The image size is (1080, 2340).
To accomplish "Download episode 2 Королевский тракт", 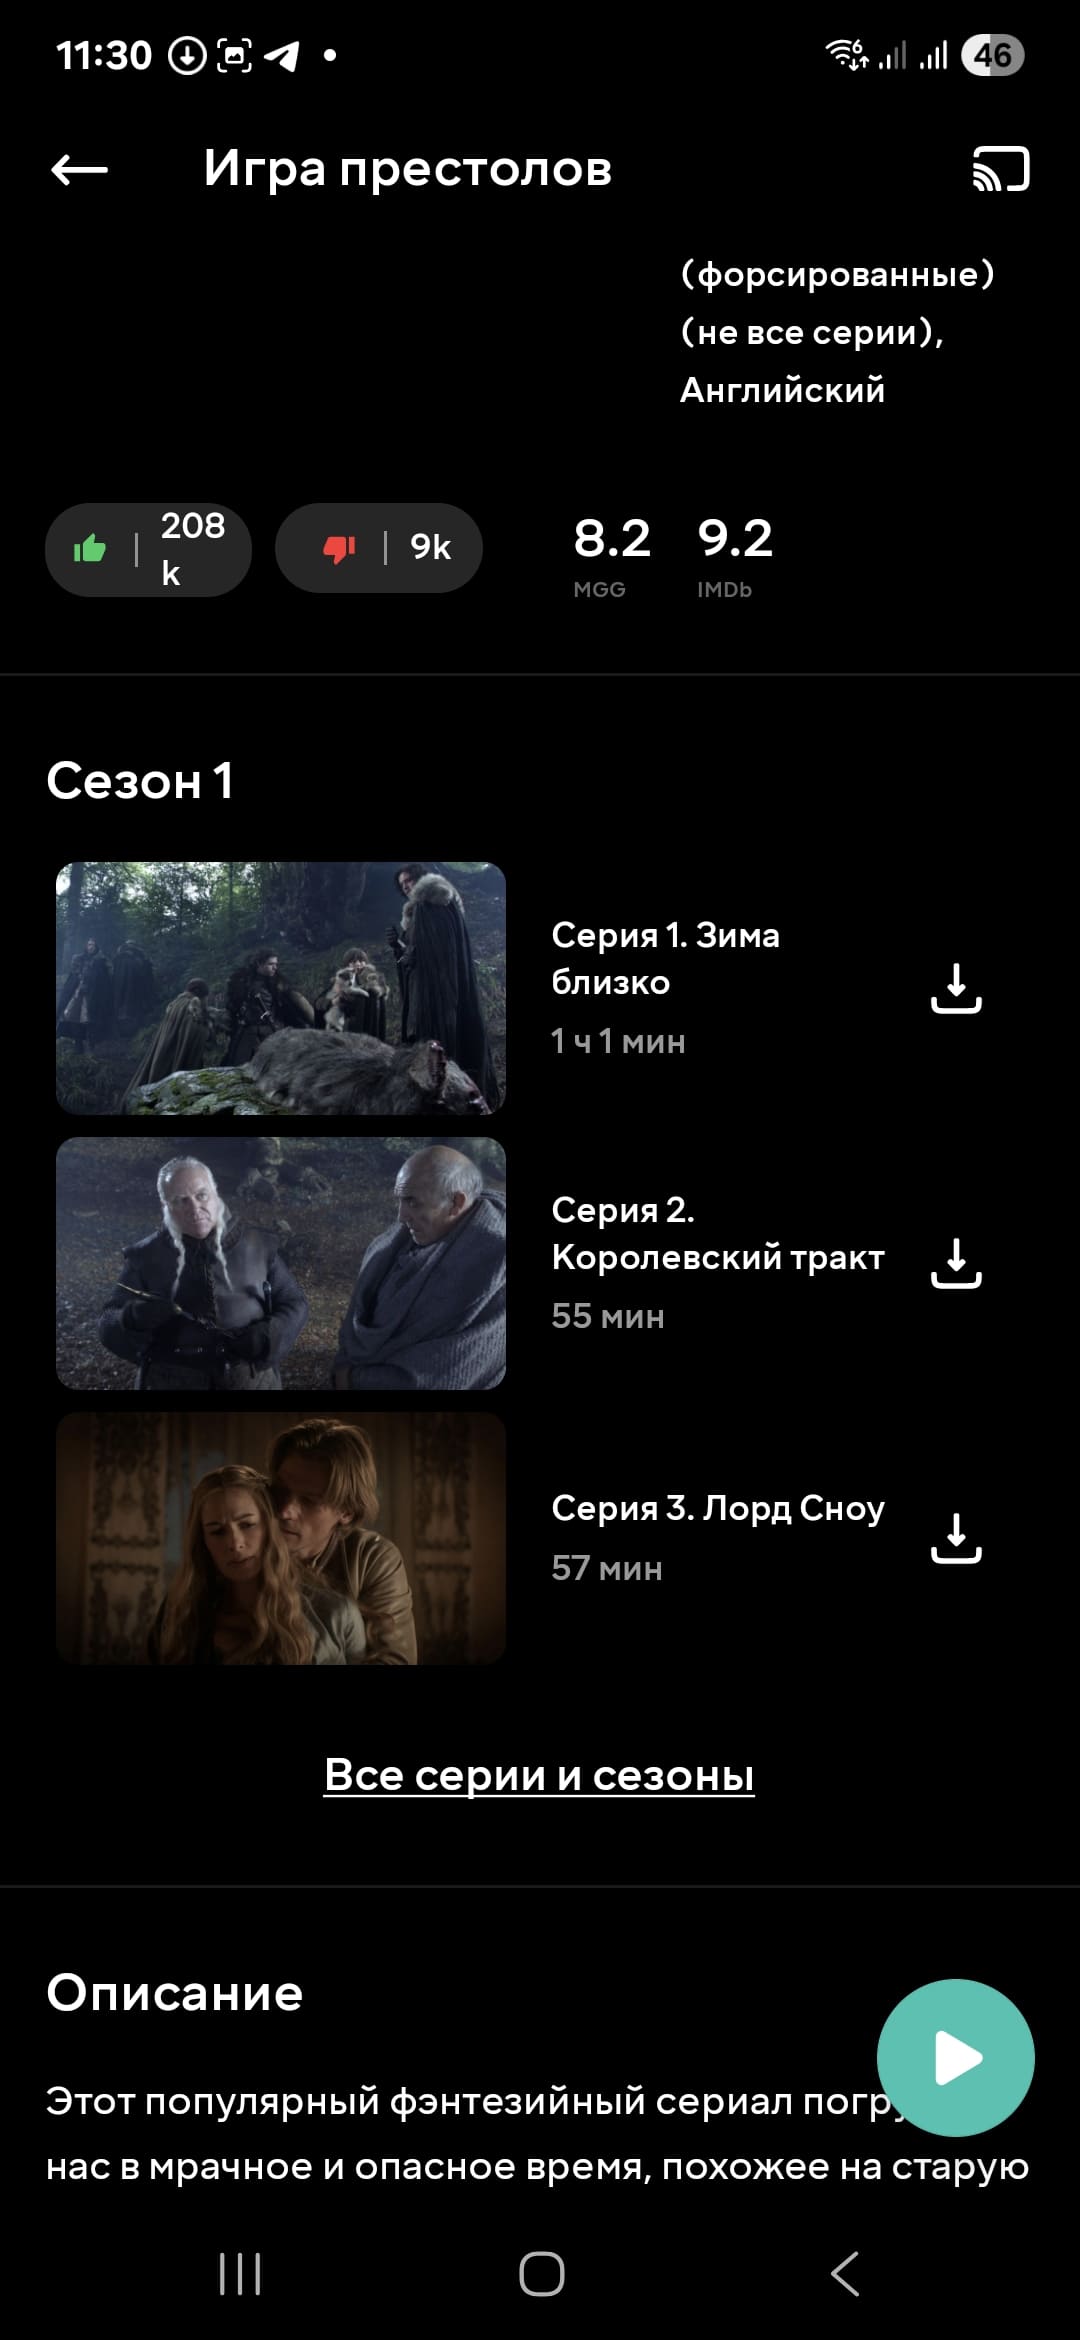I will tap(956, 1263).
